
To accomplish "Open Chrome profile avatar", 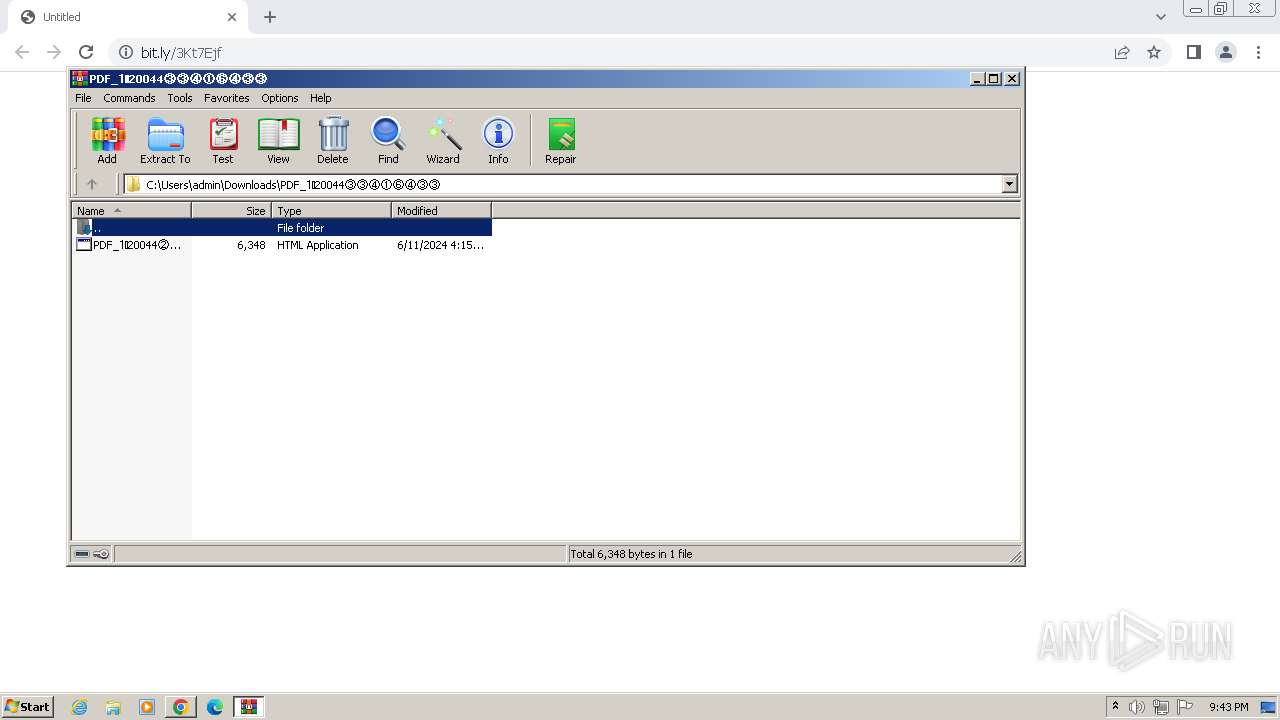I will [x=1226, y=52].
